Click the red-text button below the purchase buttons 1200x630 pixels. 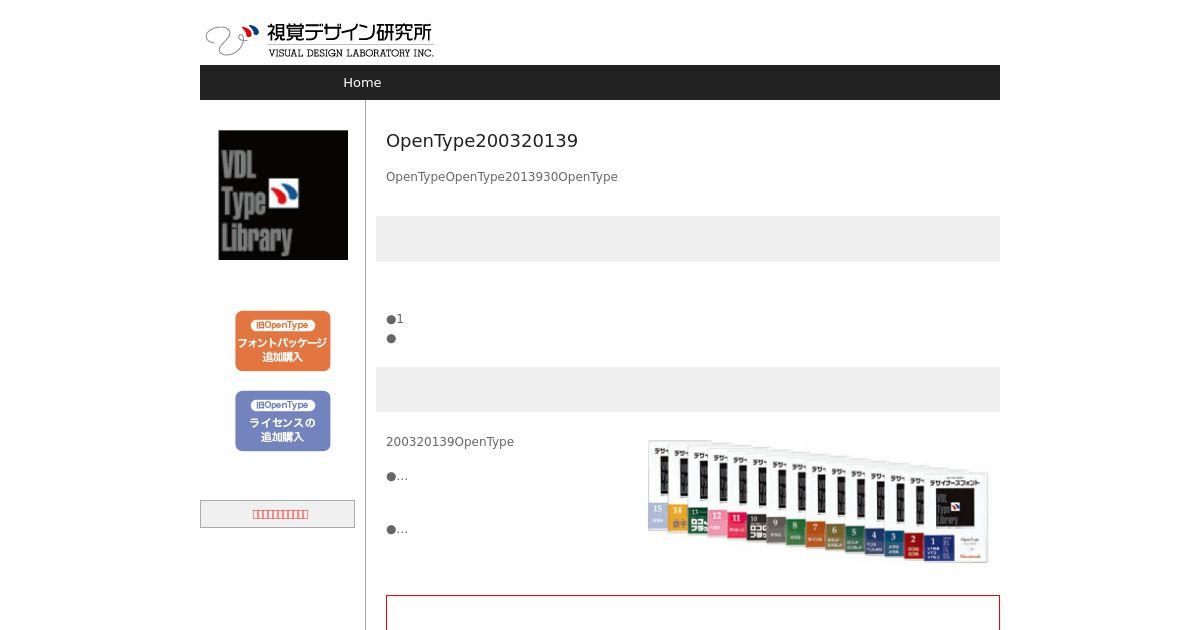[277, 514]
